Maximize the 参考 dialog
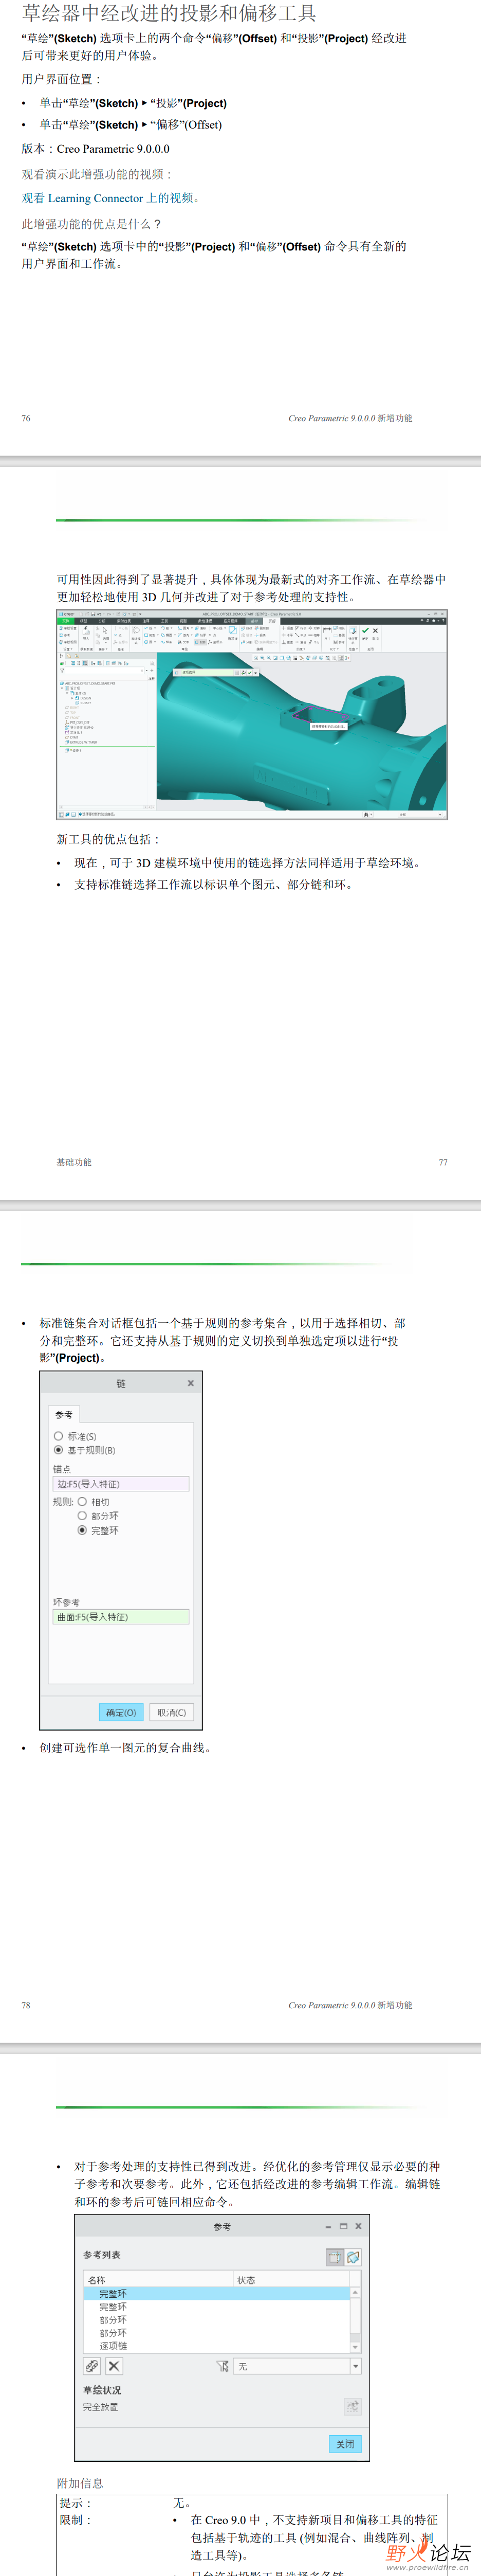This screenshot has width=481, height=2576. pyautogui.click(x=343, y=2227)
